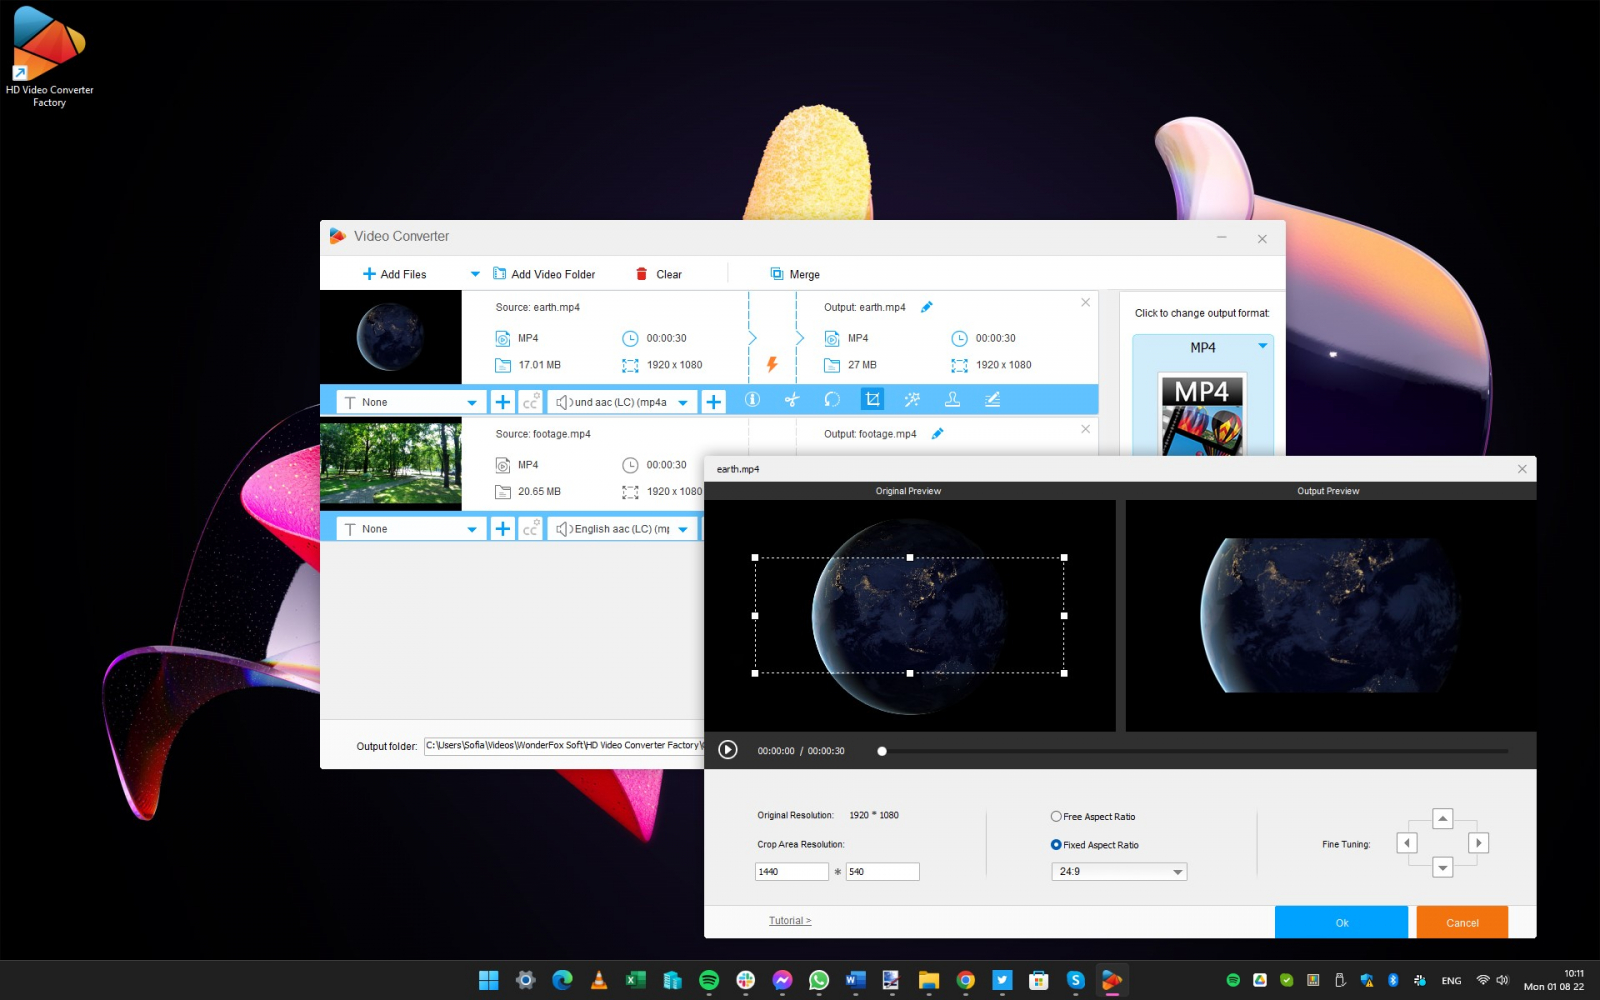Expand the MP4 output format dropdown
The image size is (1600, 1000).
[x=1203, y=347]
